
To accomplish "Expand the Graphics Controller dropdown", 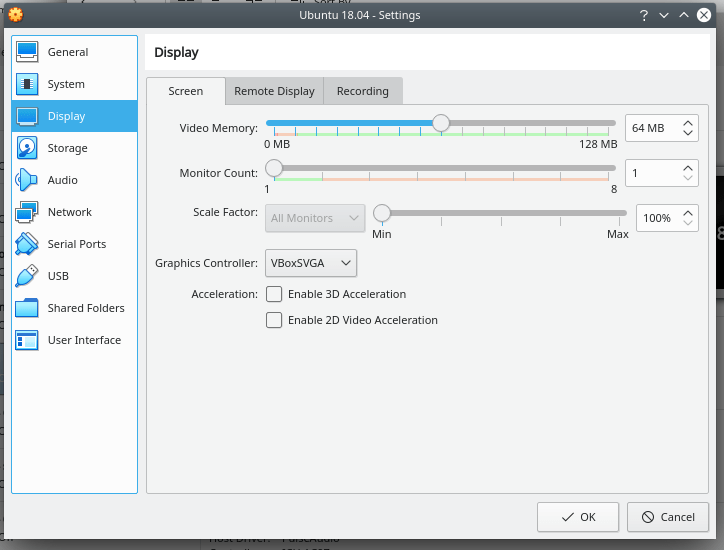I will [311, 263].
